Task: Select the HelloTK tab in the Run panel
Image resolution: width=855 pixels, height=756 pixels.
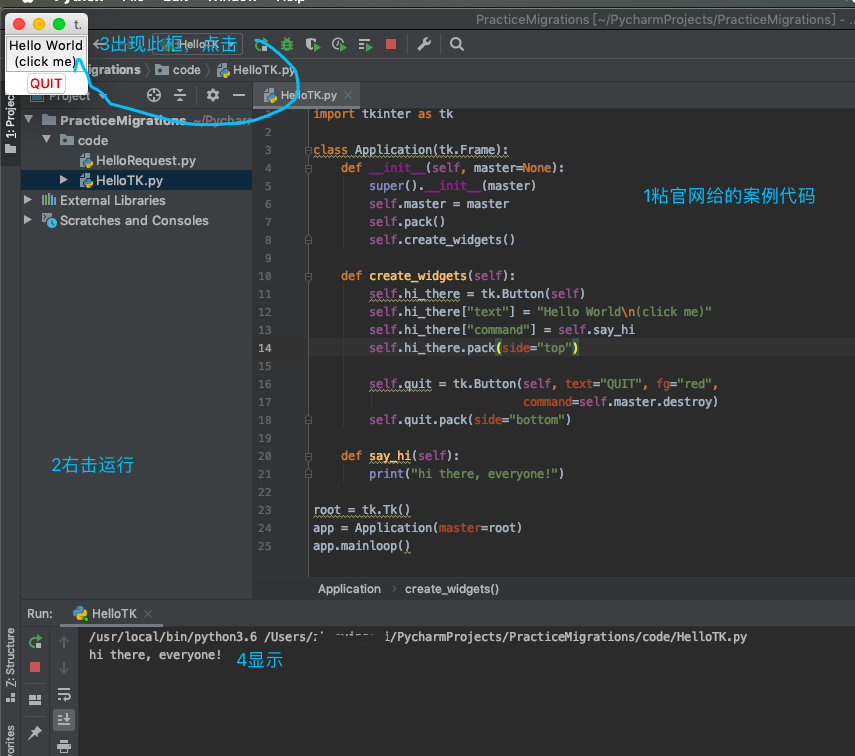Action: coord(113,614)
